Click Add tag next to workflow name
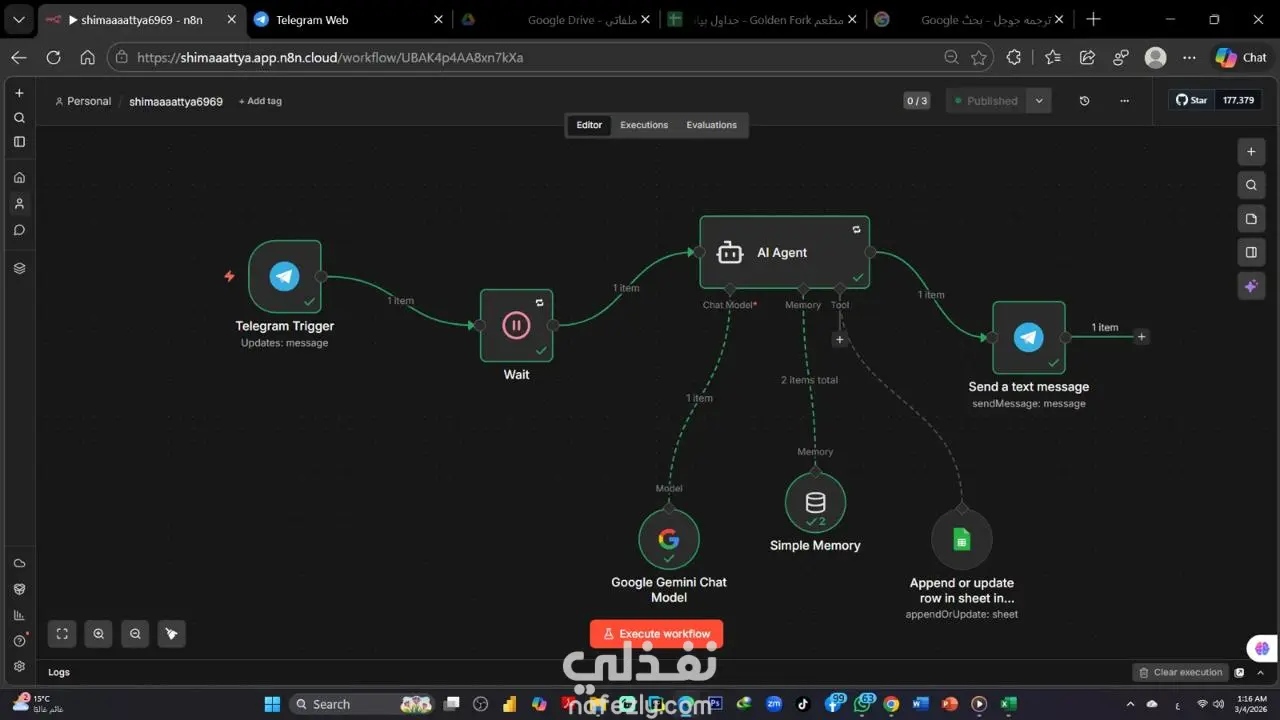This screenshot has width=1280, height=720. click(x=260, y=101)
